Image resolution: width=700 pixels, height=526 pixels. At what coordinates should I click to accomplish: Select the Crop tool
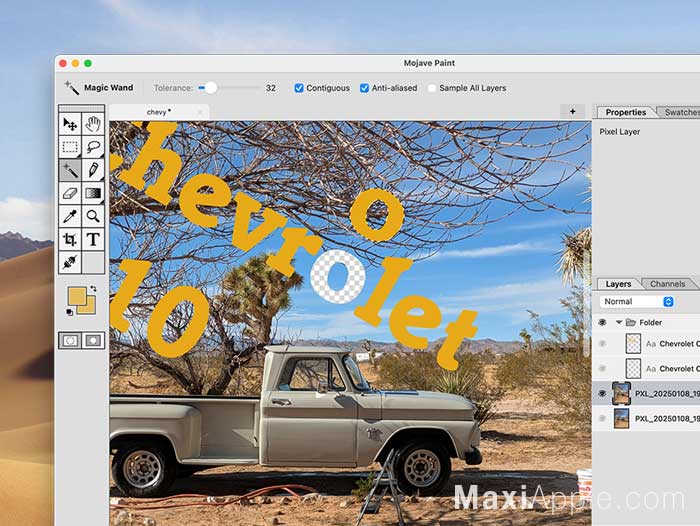70,240
